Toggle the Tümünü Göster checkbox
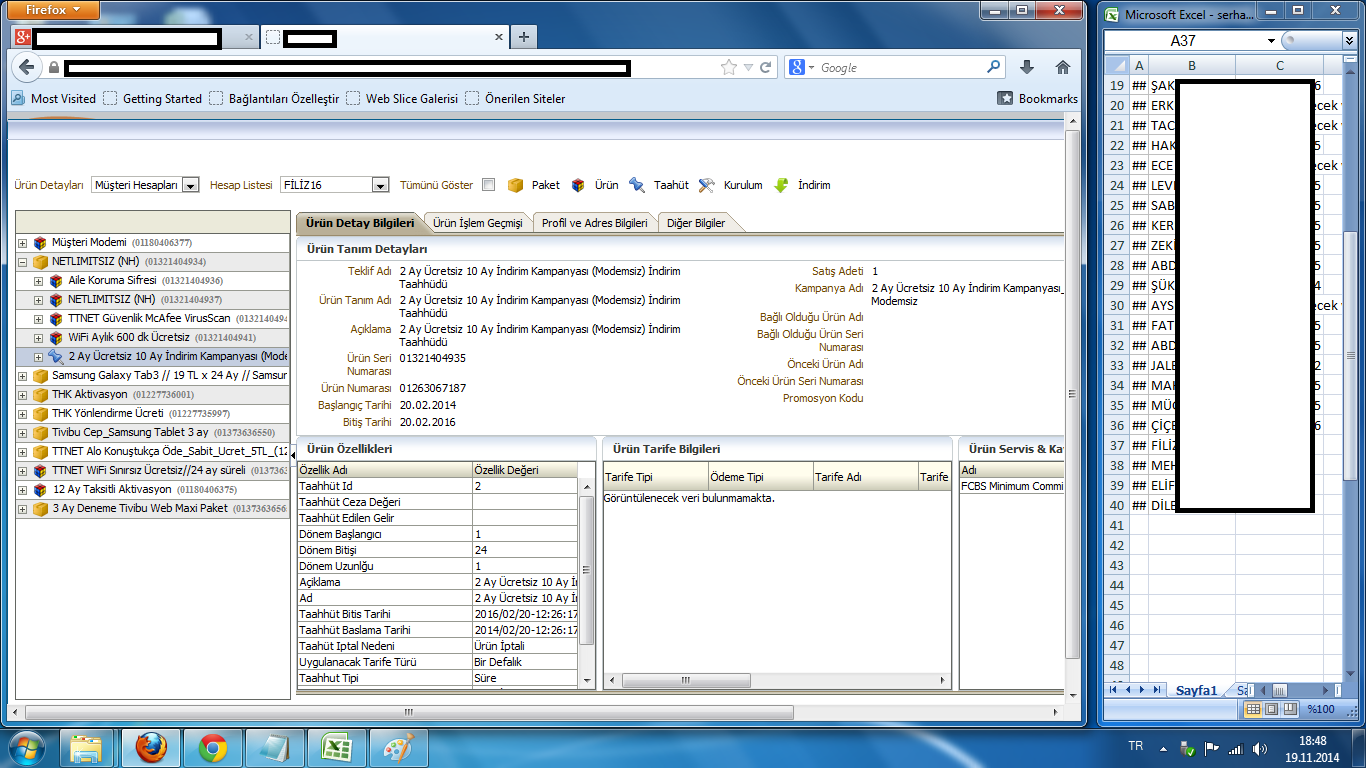Viewport: 1366px width, 768px height. (488, 185)
